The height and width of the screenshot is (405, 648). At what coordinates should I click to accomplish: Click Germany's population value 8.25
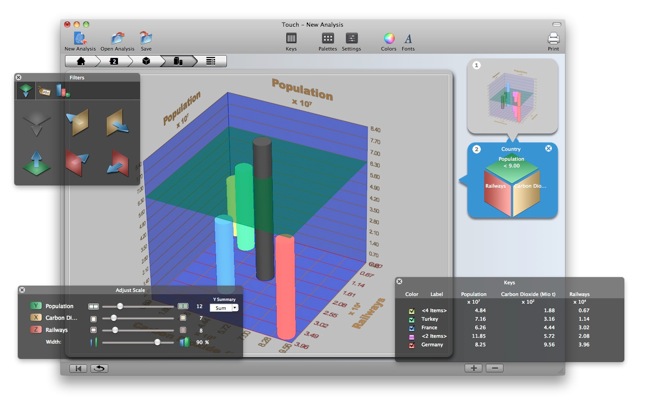point(480,345)
